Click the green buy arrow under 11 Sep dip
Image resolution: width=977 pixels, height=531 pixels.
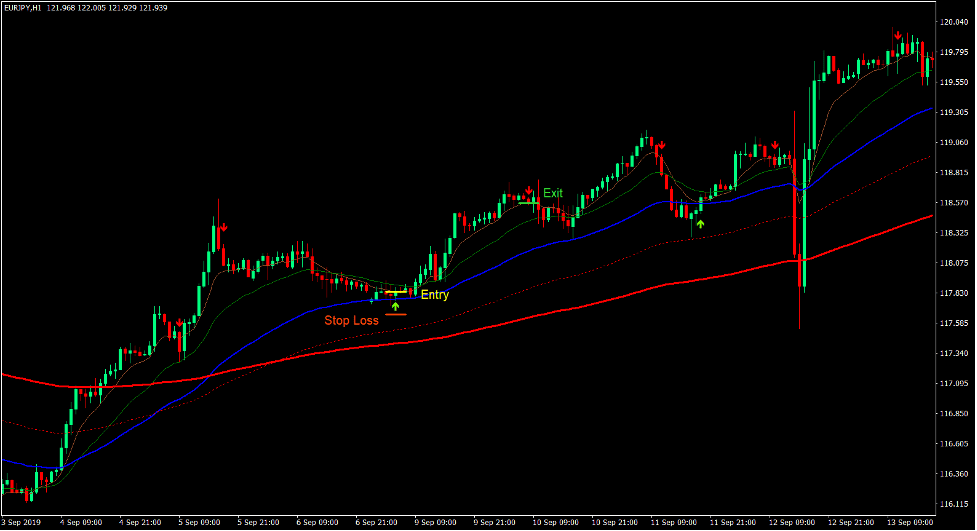point(700,224)
